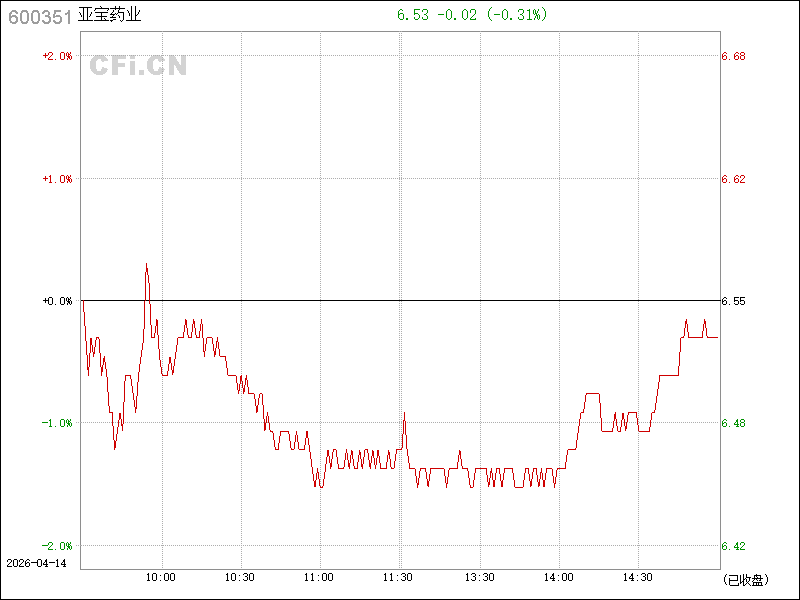Screen dimensions: 800x600
Task: Select the 10:00 time marker
Action: [x=161, y=577]
